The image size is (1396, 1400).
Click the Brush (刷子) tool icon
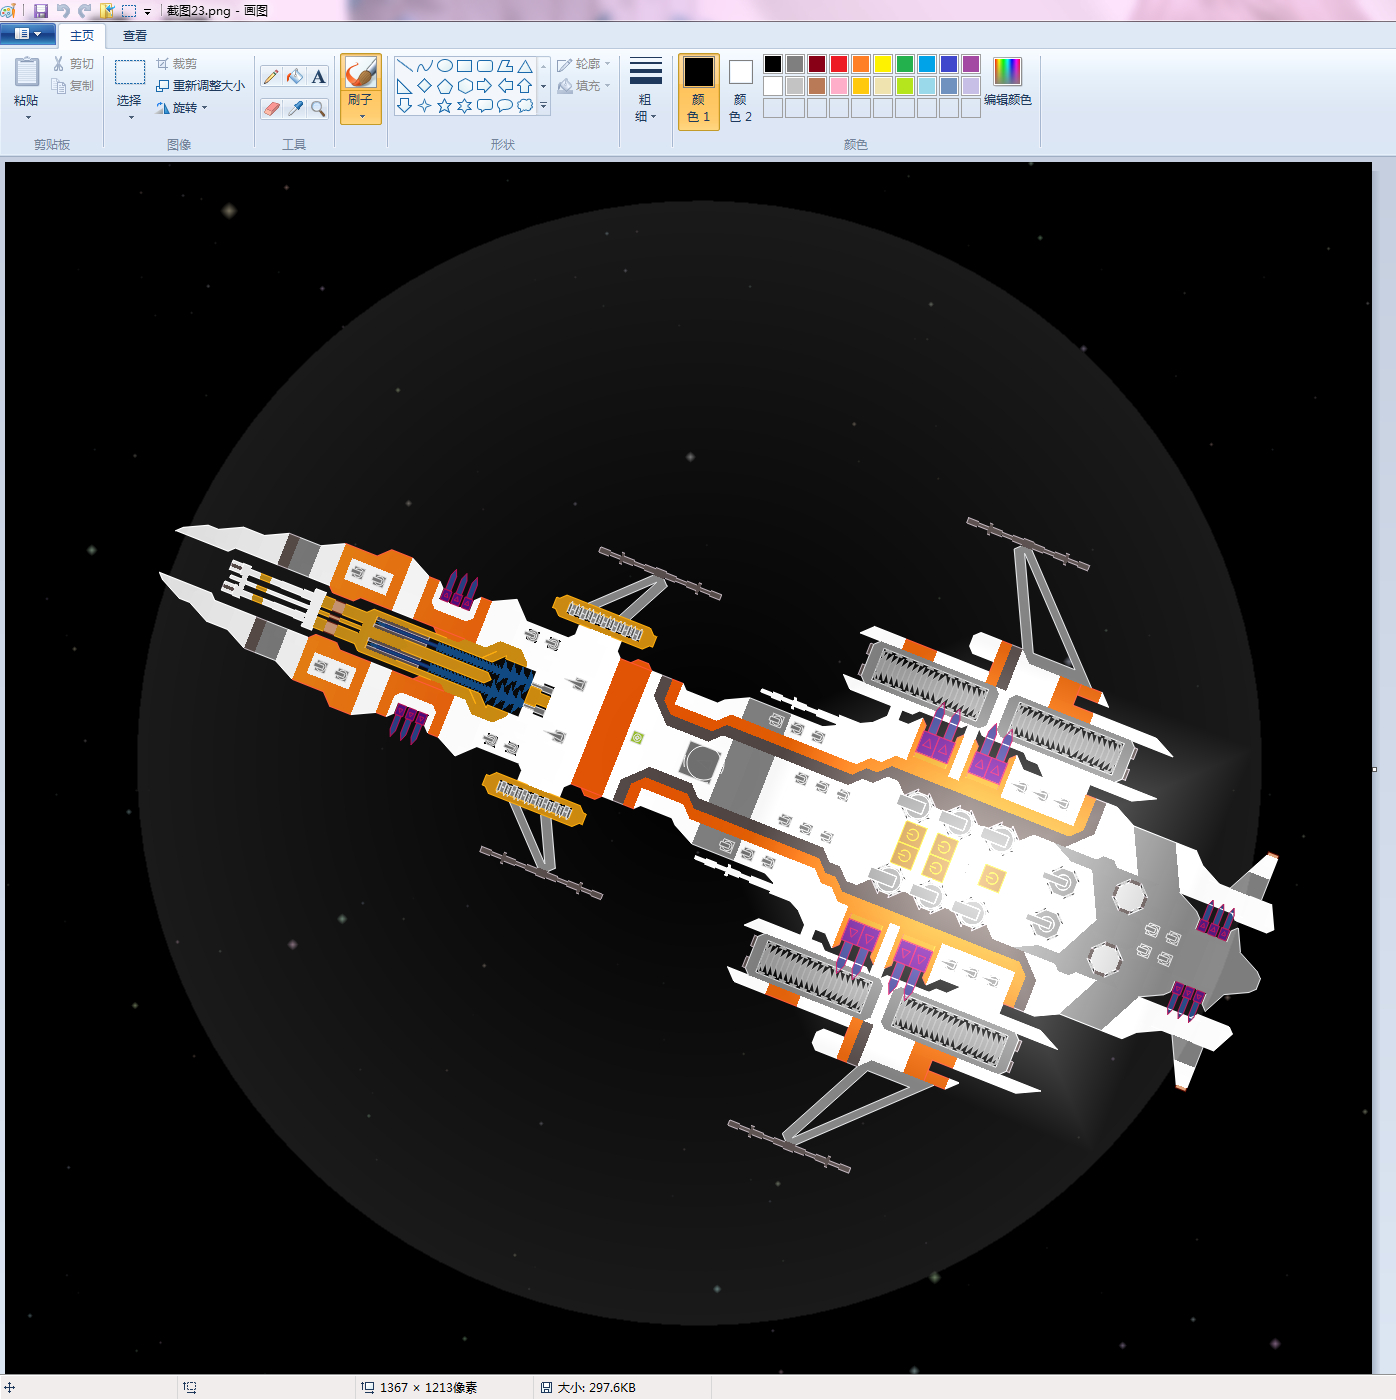coord(361,73)
